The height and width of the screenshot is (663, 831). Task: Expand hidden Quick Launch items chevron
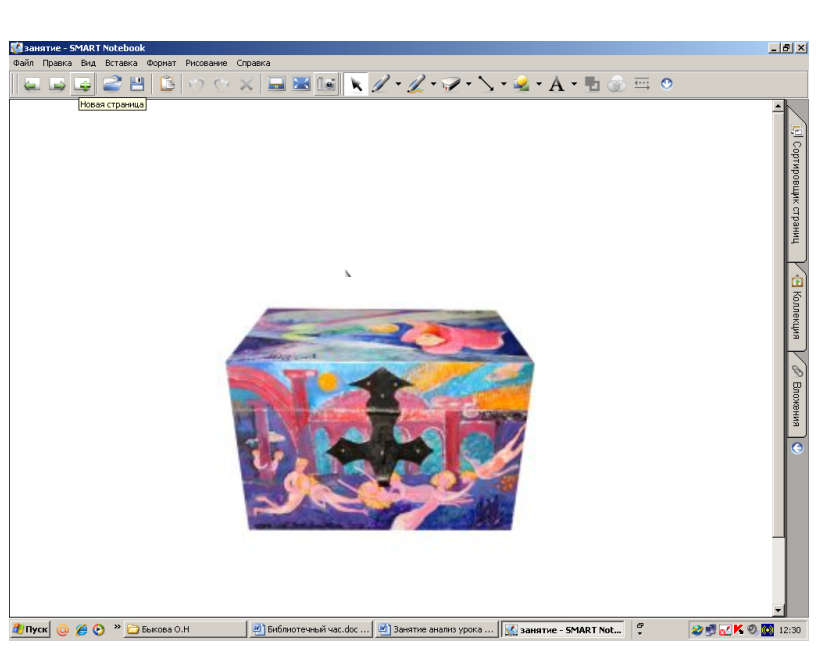point(117,627)
